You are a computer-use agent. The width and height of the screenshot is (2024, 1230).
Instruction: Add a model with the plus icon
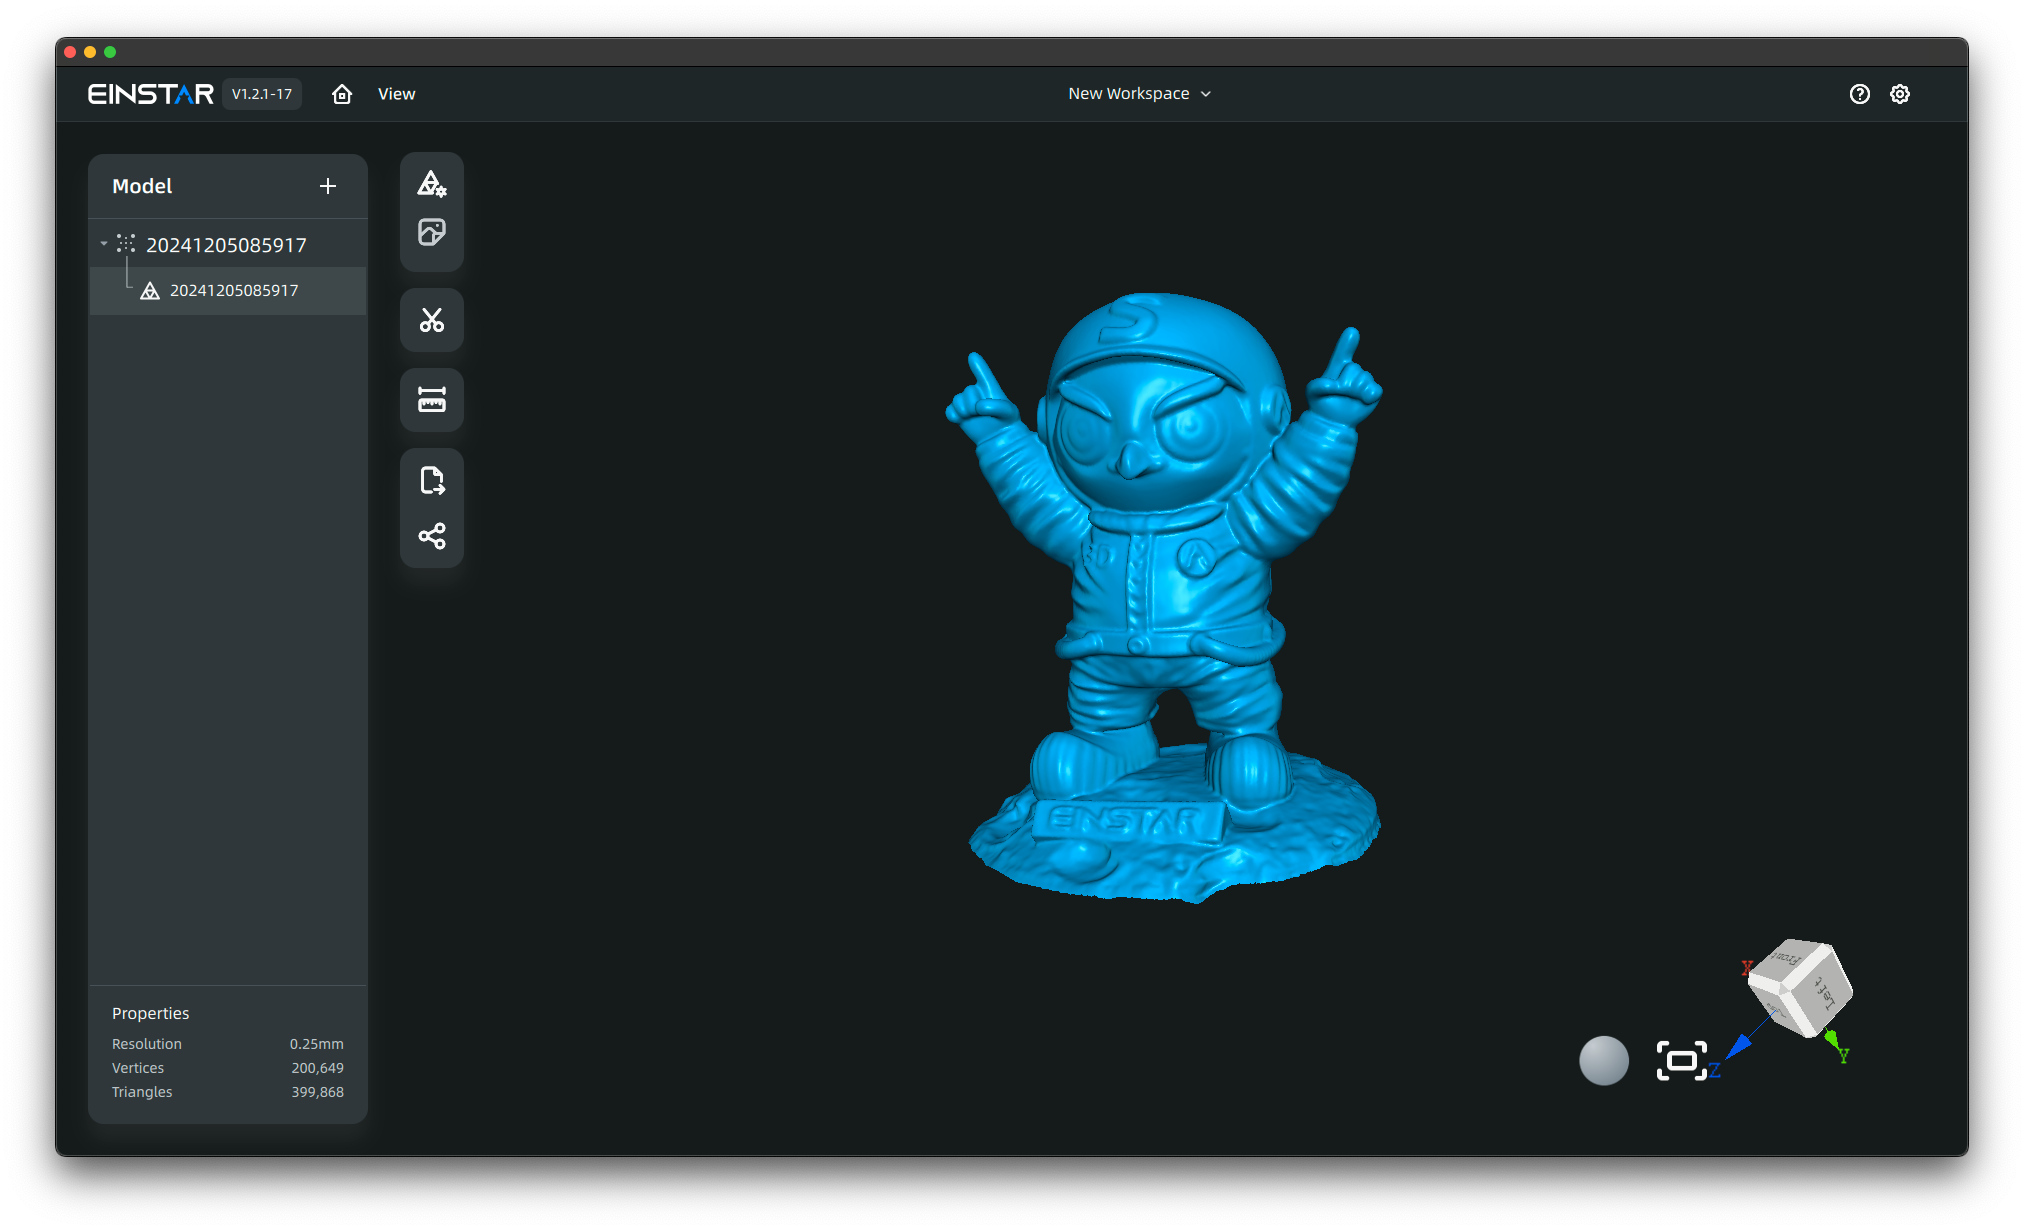pos(328,186)
